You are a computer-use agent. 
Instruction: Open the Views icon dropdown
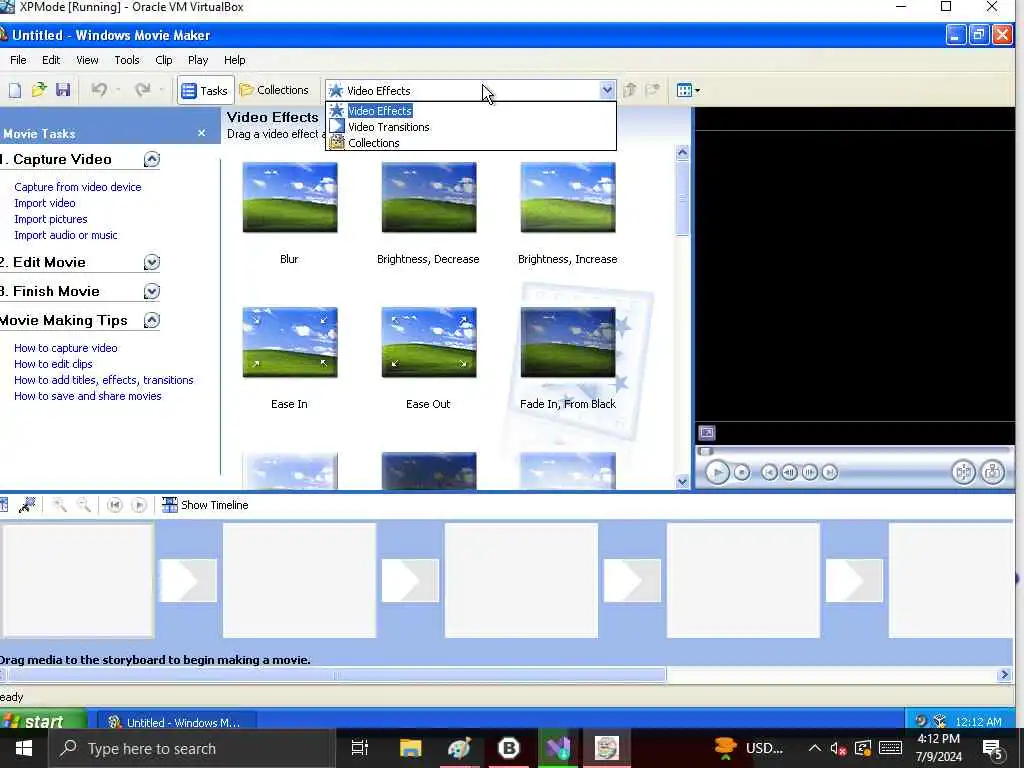(688, 90)
